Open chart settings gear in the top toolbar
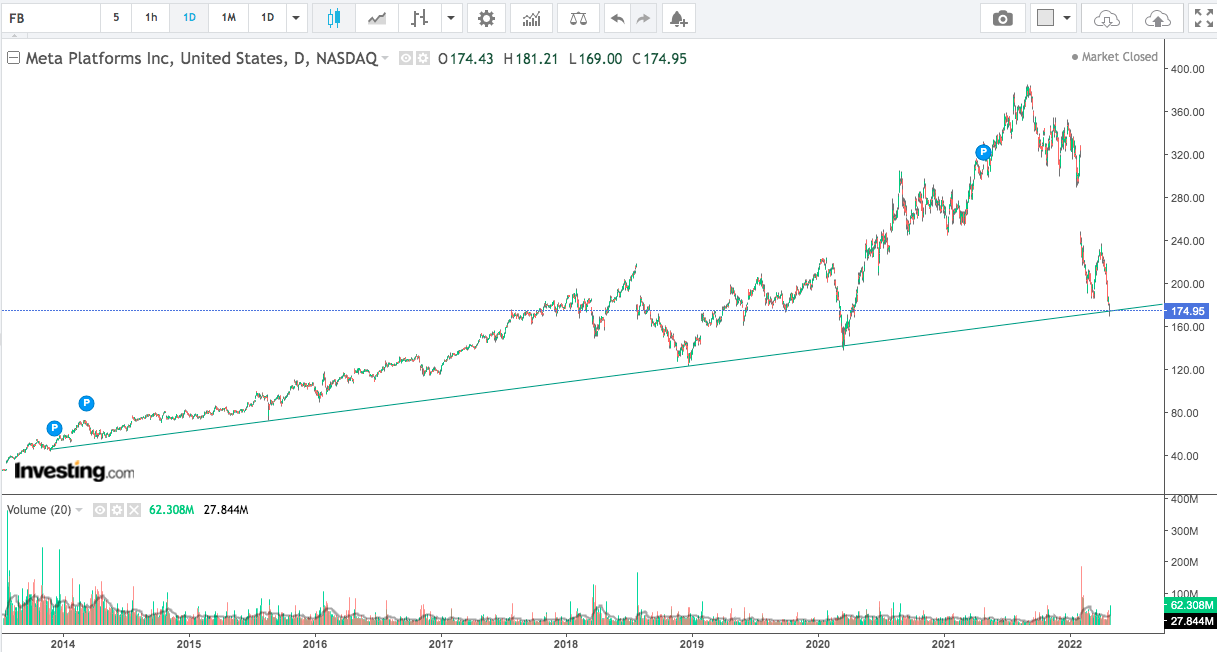The height and width of the screenshot is (652, 1217). [486, 18]
